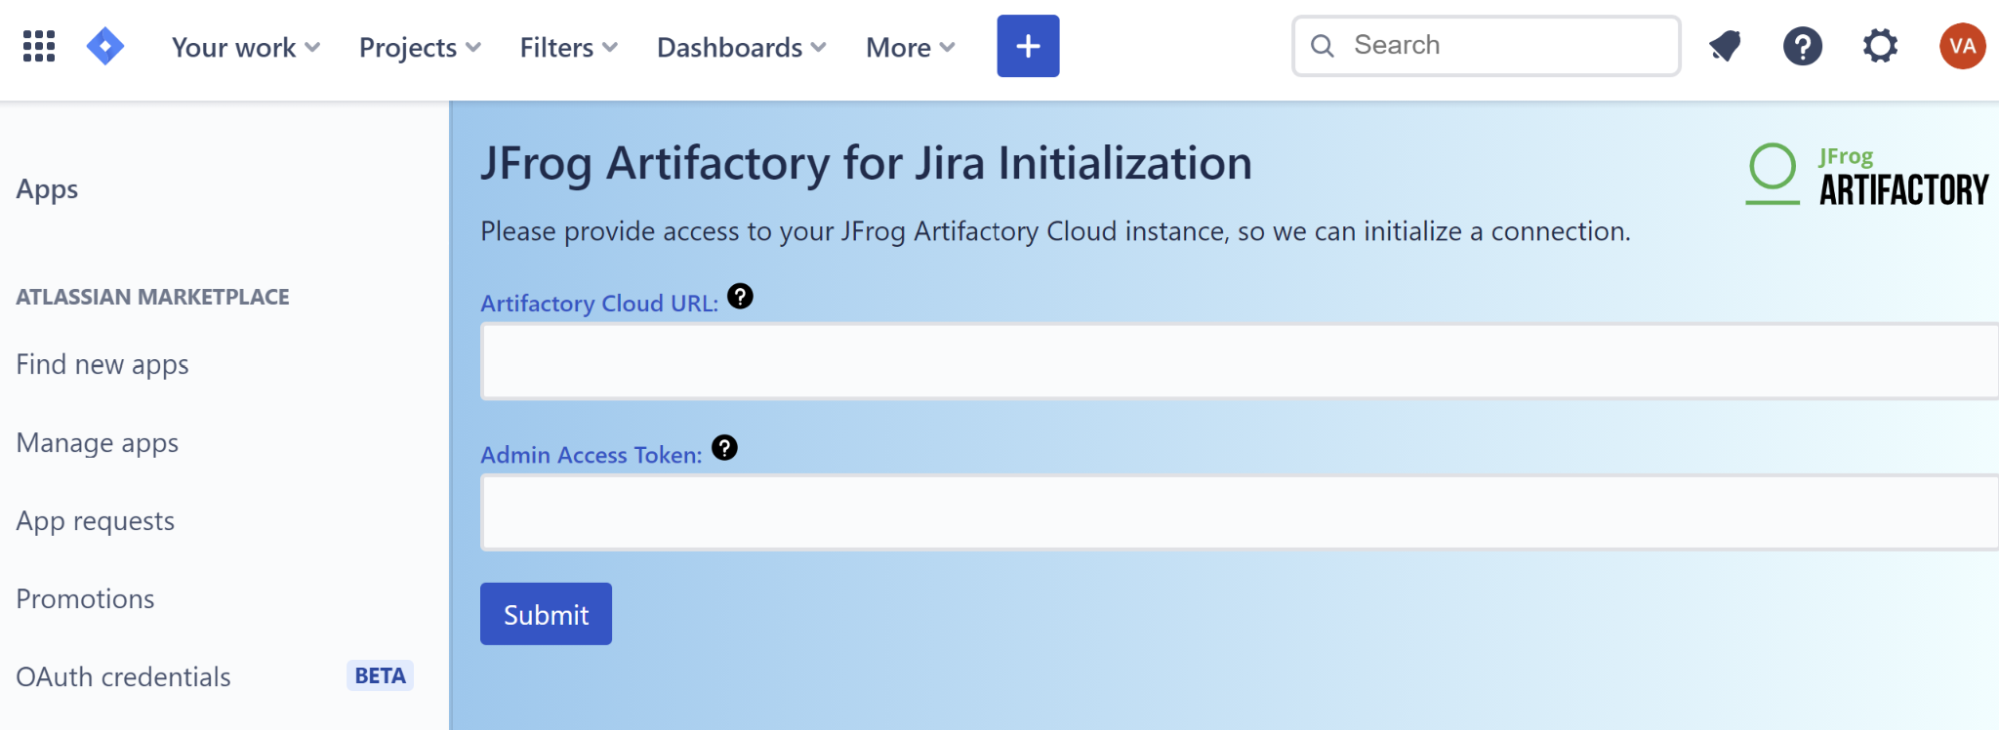Click the Submit button
This screenshot has width=1999, height=731.
pyautogui.click(x=546, y=614)
